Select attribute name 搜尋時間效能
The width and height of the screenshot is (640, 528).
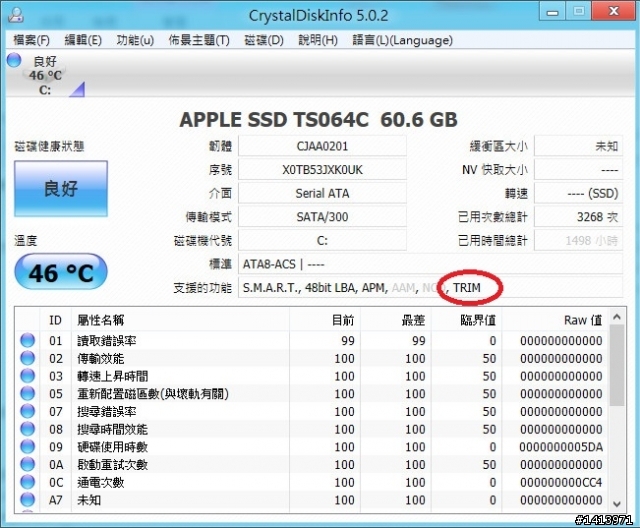(x=113, y=429)
